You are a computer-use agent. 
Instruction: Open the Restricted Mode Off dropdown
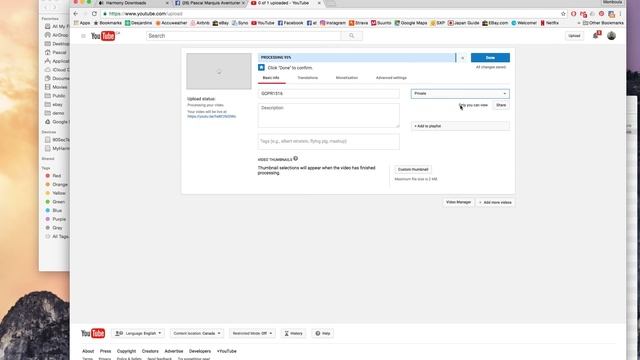click(252, 333)
